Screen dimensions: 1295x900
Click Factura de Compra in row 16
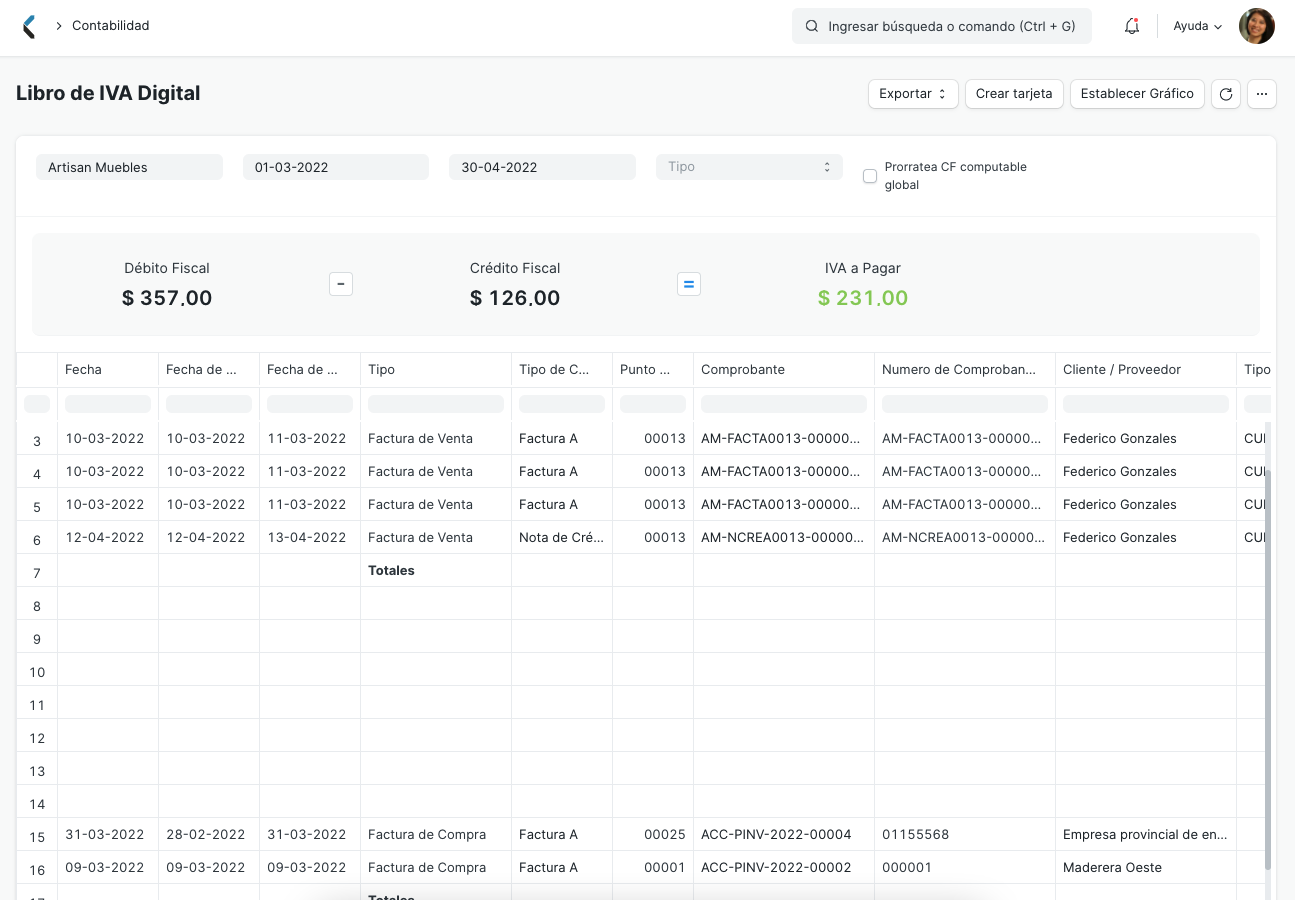tap(436, 868)
